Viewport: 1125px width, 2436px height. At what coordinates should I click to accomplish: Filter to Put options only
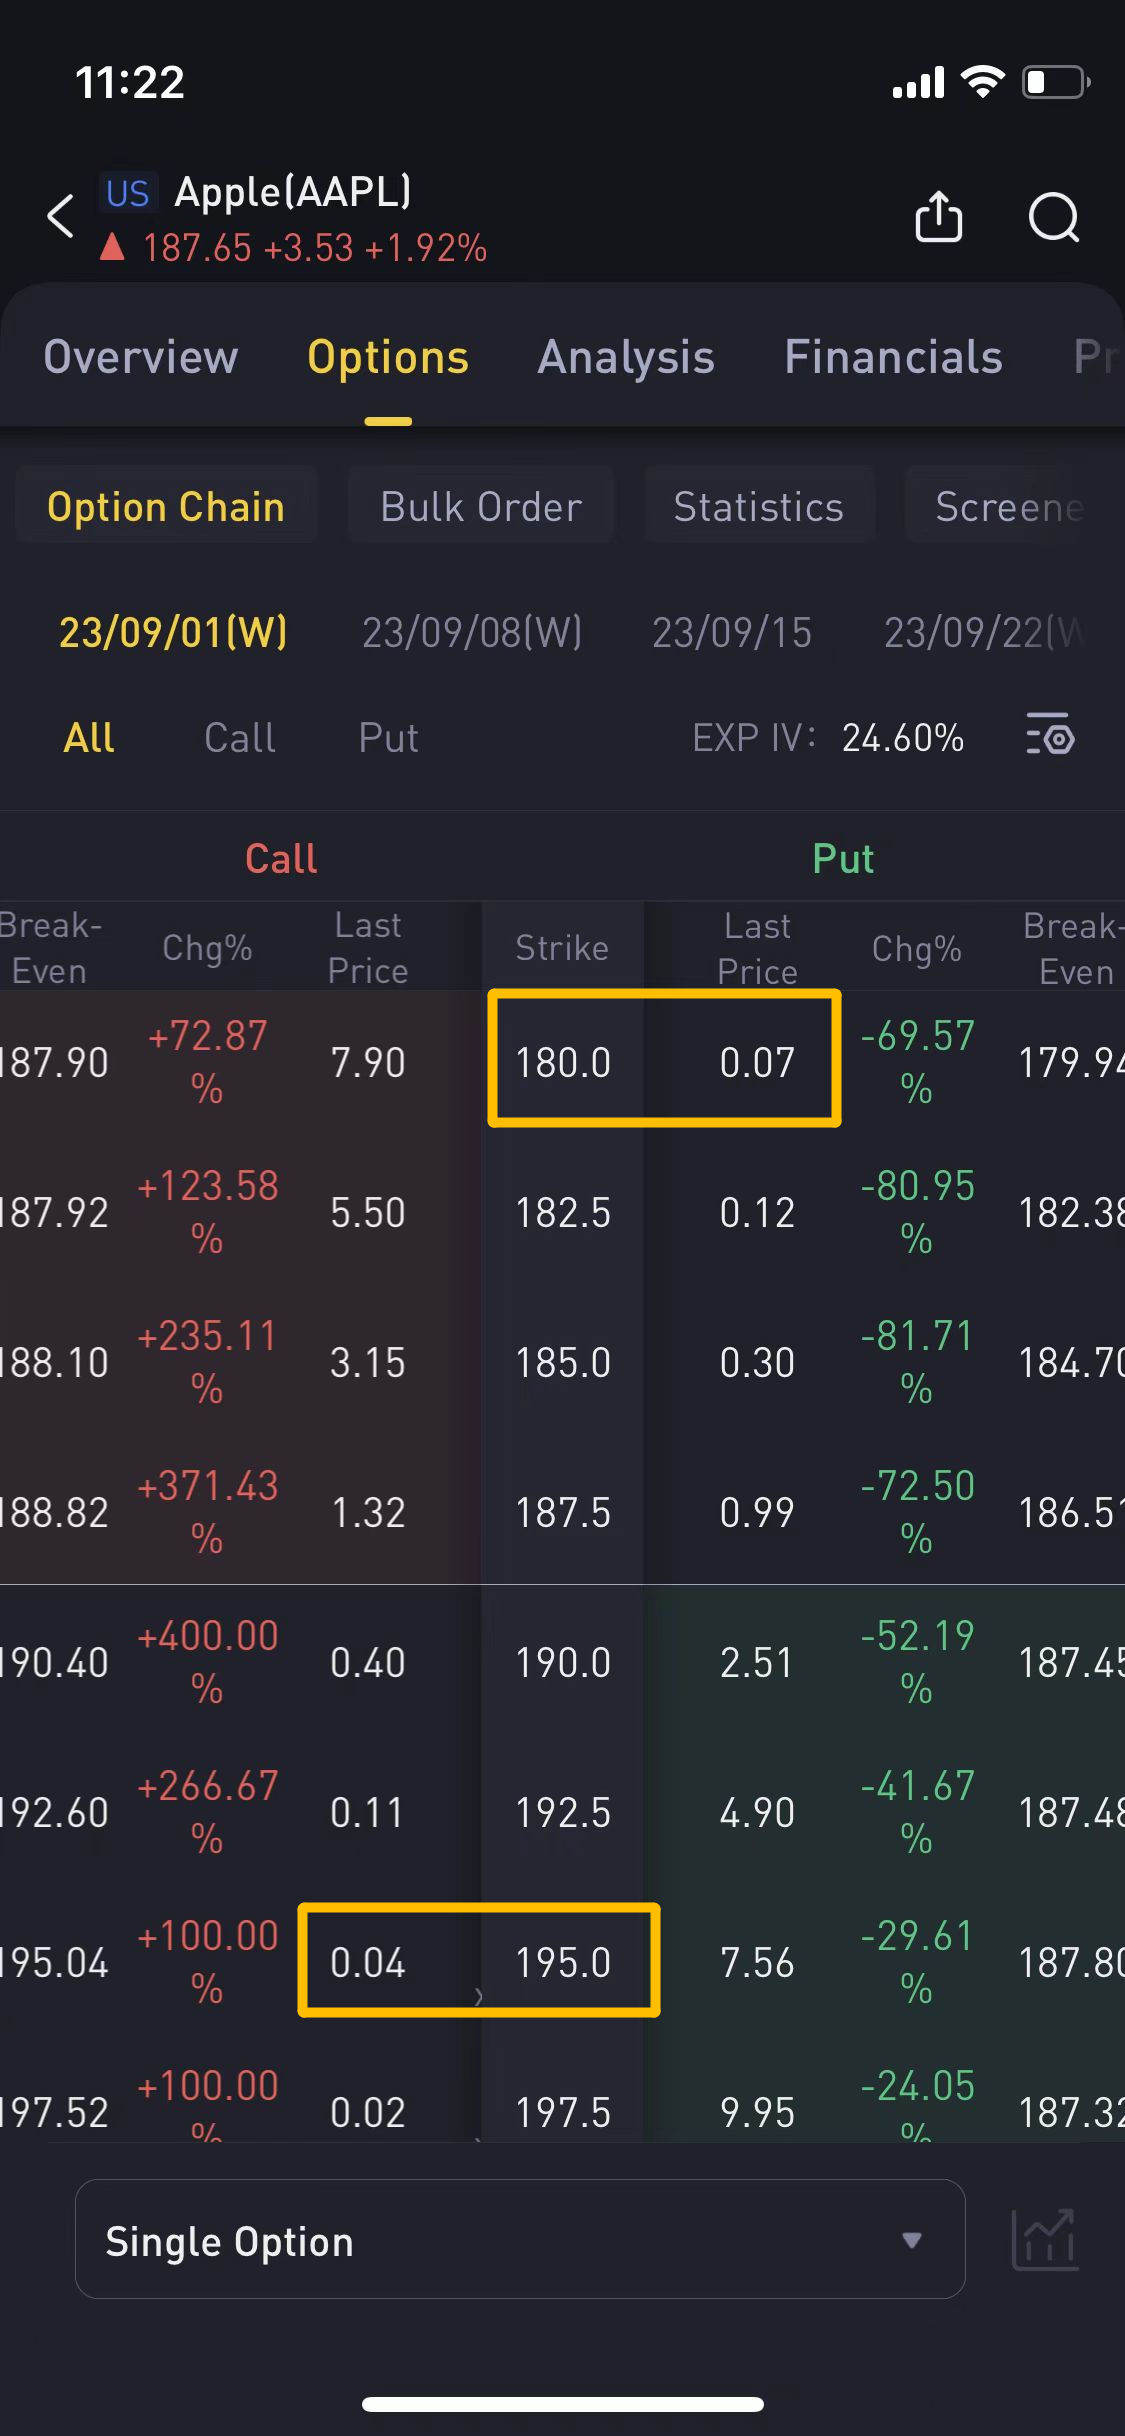point(388,738)
